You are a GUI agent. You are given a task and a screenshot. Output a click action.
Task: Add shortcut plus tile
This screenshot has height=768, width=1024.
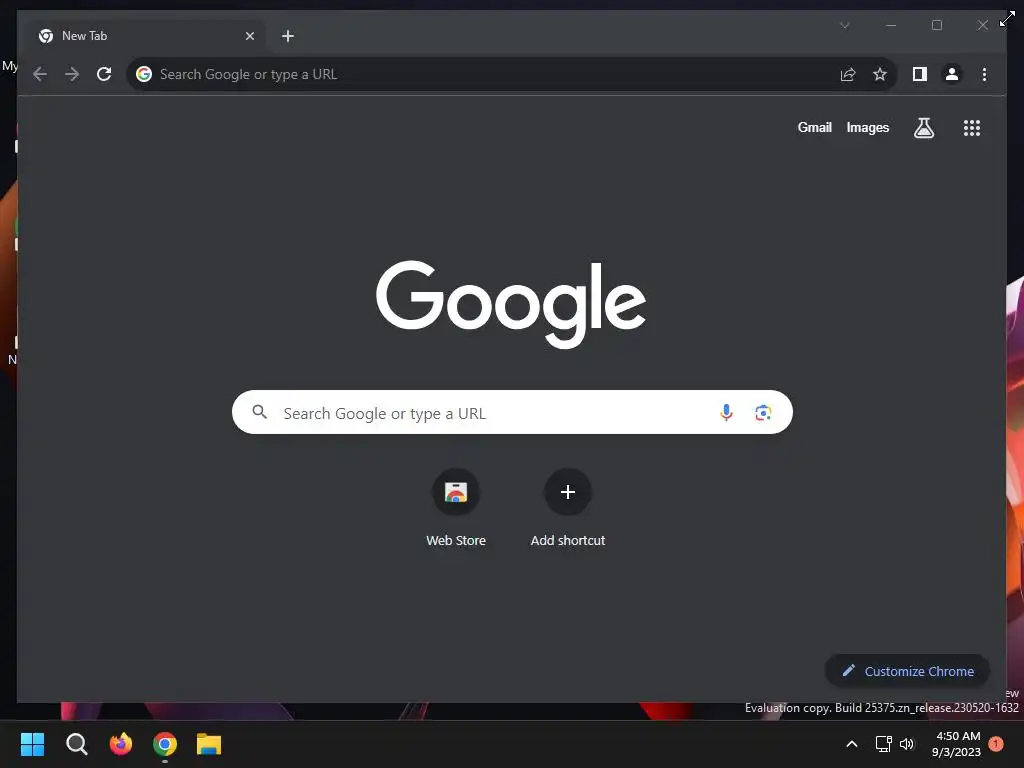pyautogui.click(x=568, y=508)
